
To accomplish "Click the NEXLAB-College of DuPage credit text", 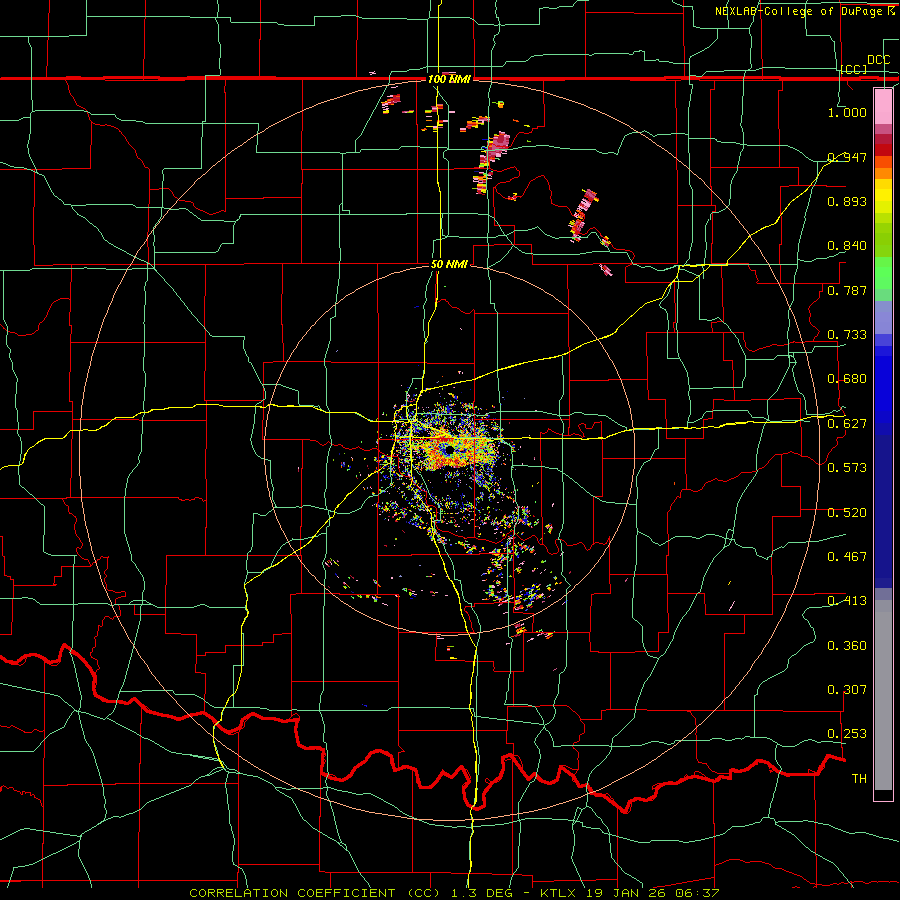I will point(798,11).
